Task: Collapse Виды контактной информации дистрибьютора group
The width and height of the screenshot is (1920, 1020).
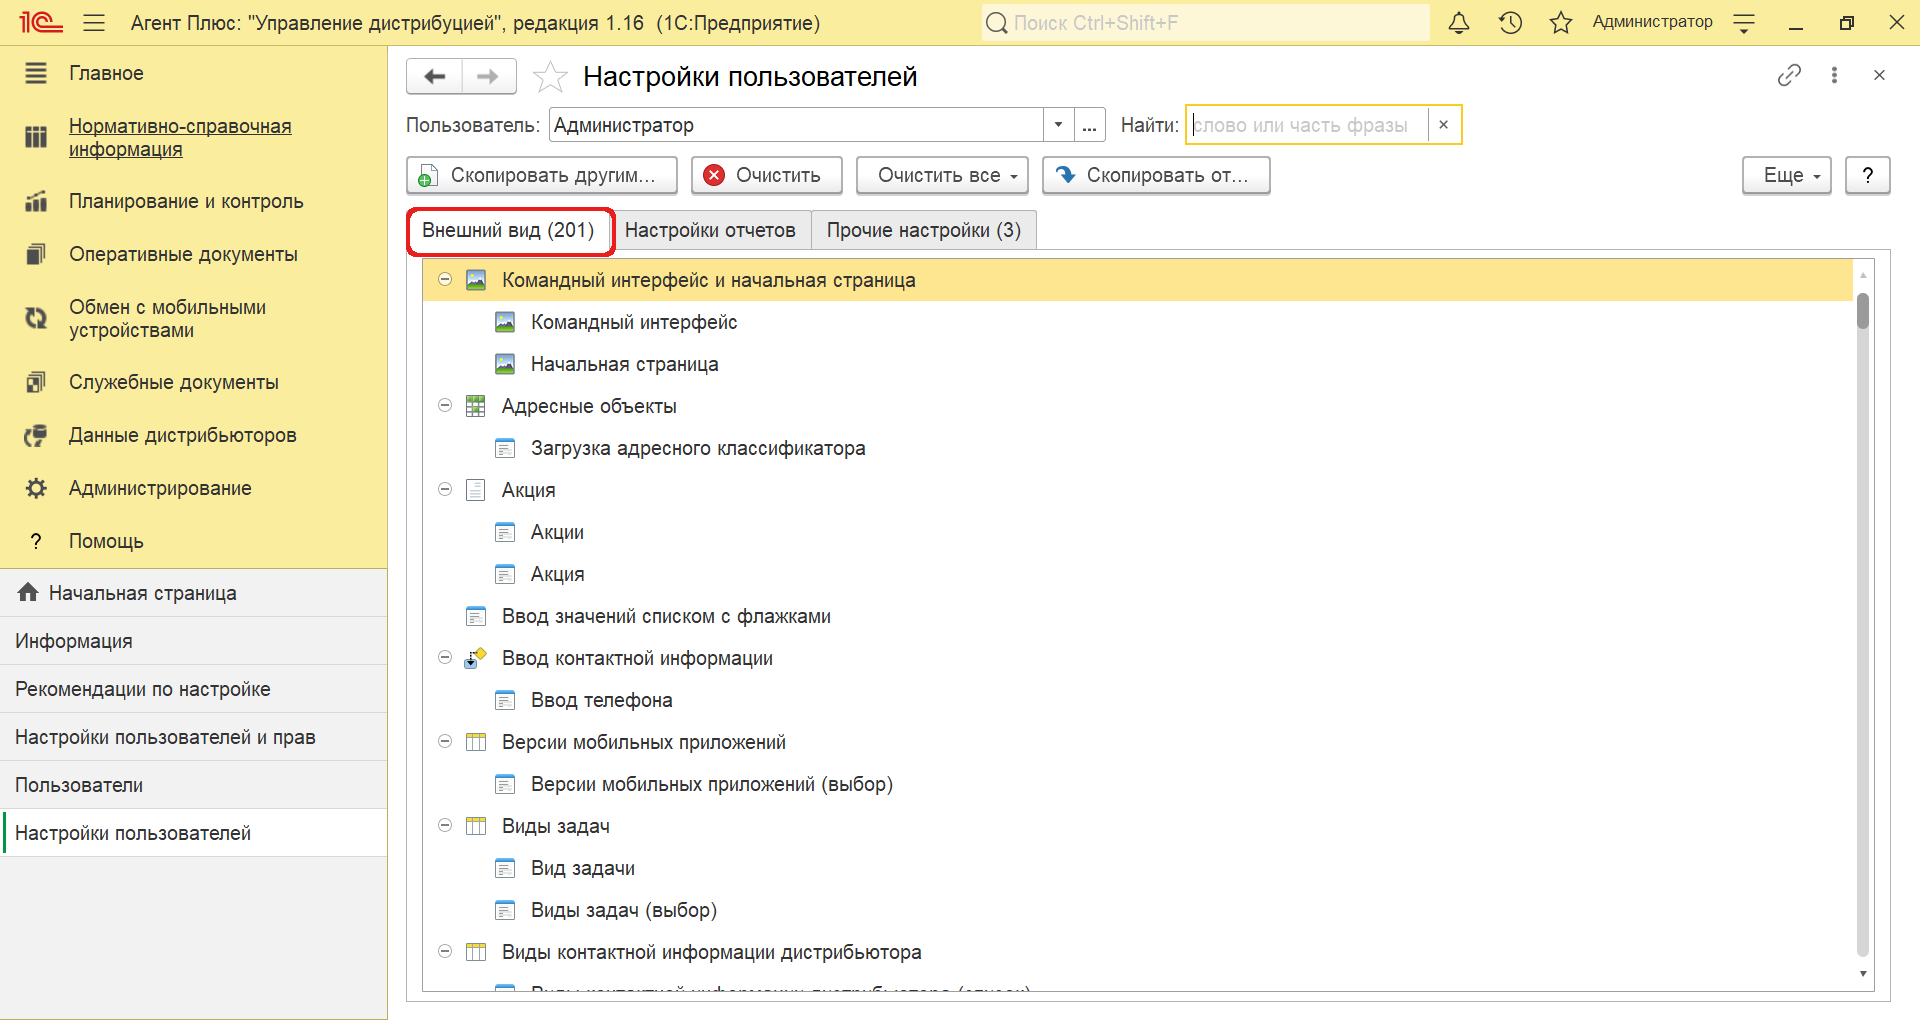Action: click(445, 952)
